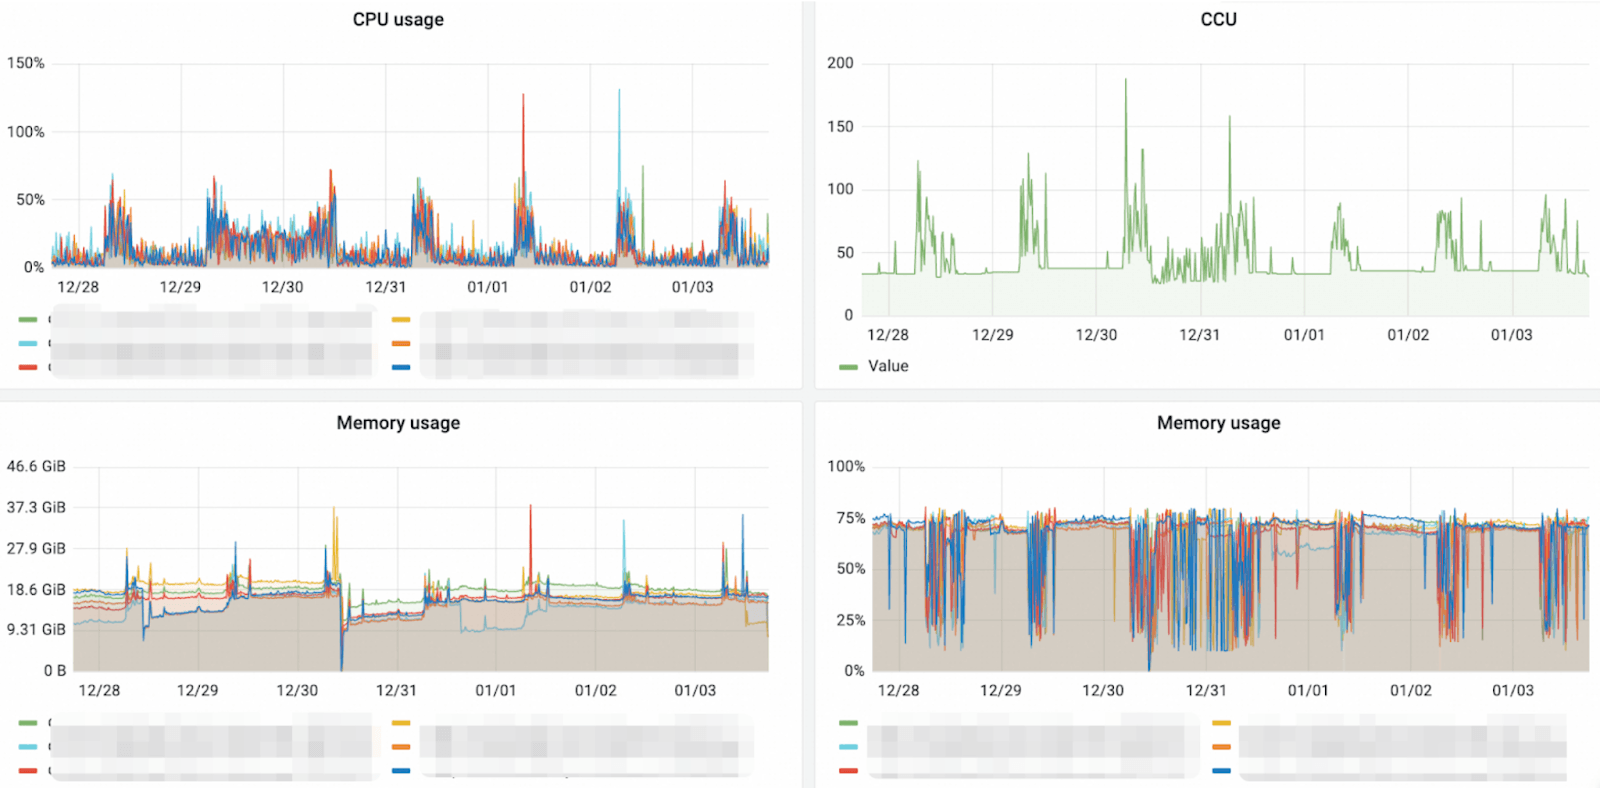
Task: Click yellow legend swatch in CPU usage panel
Action: click(401, 320)
